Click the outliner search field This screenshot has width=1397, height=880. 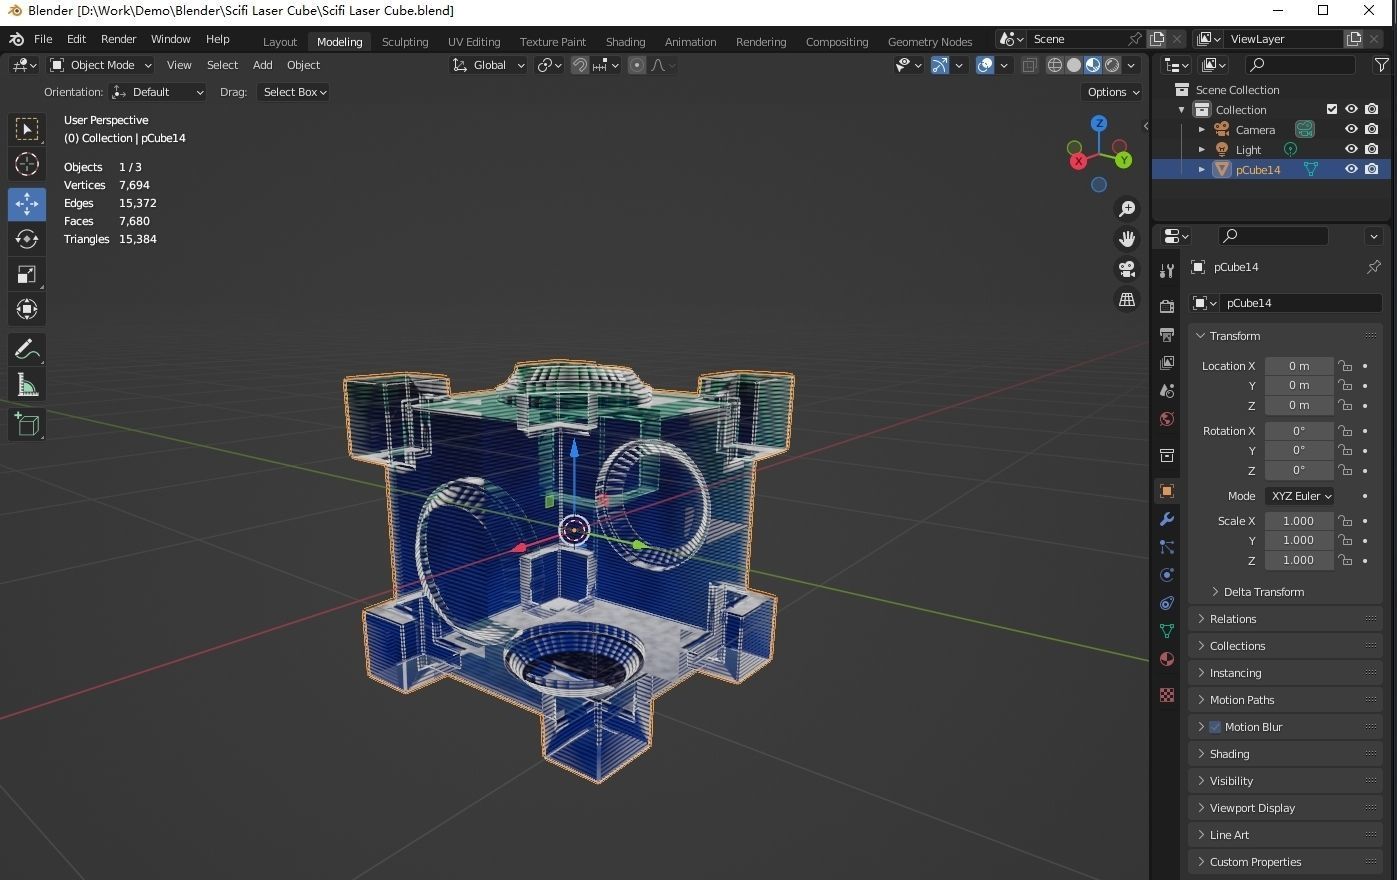tap(1300, 65)
